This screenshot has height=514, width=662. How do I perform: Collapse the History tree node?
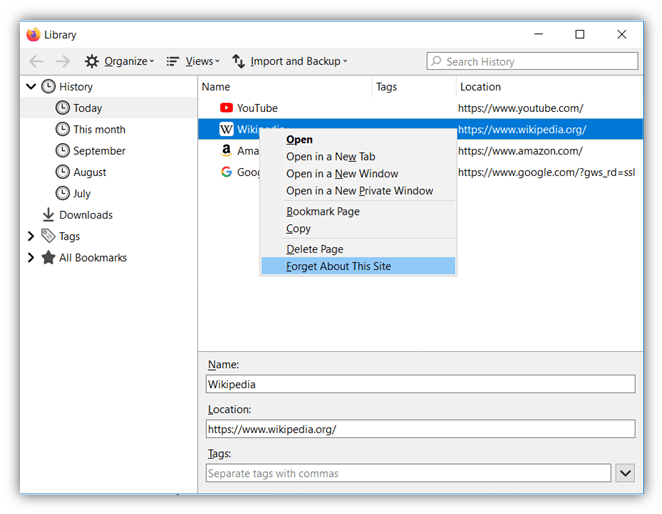pos(31,87)
